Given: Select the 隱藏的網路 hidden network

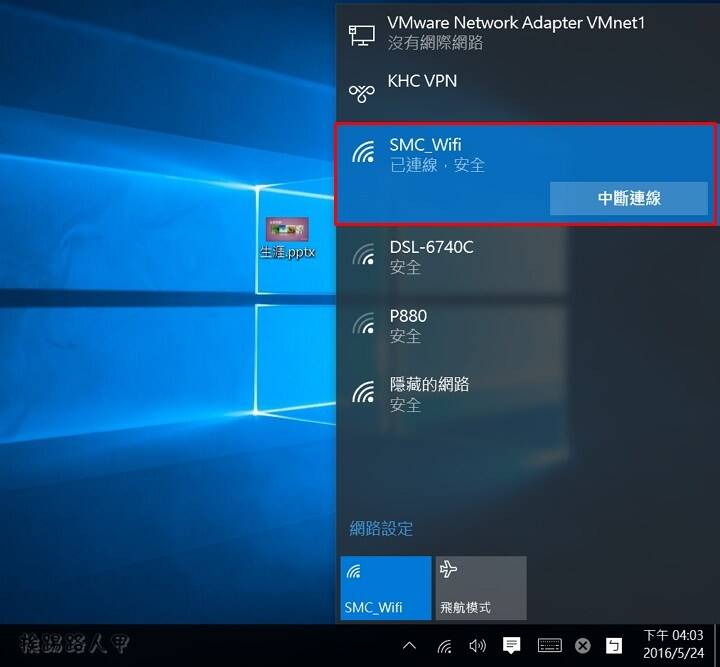Looking at the screenshot, I should [527, 394].
